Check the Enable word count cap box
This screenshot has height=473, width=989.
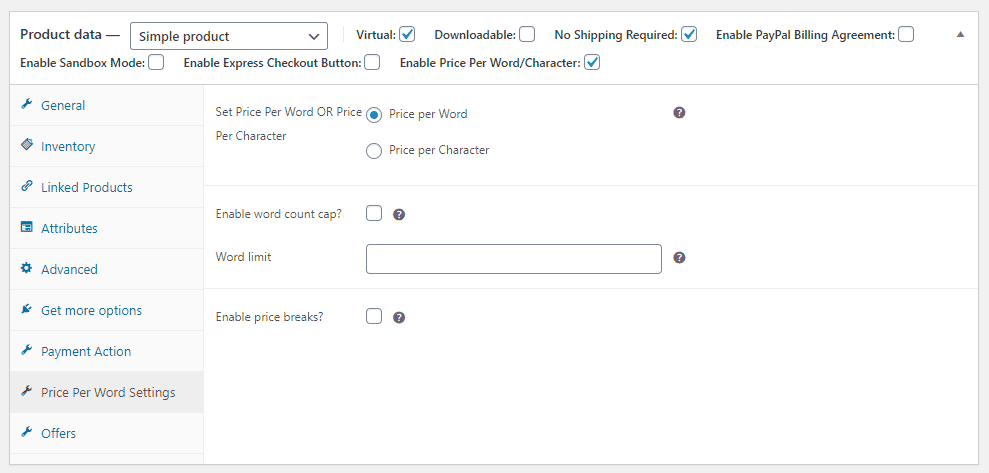click(x=374, y=213)
